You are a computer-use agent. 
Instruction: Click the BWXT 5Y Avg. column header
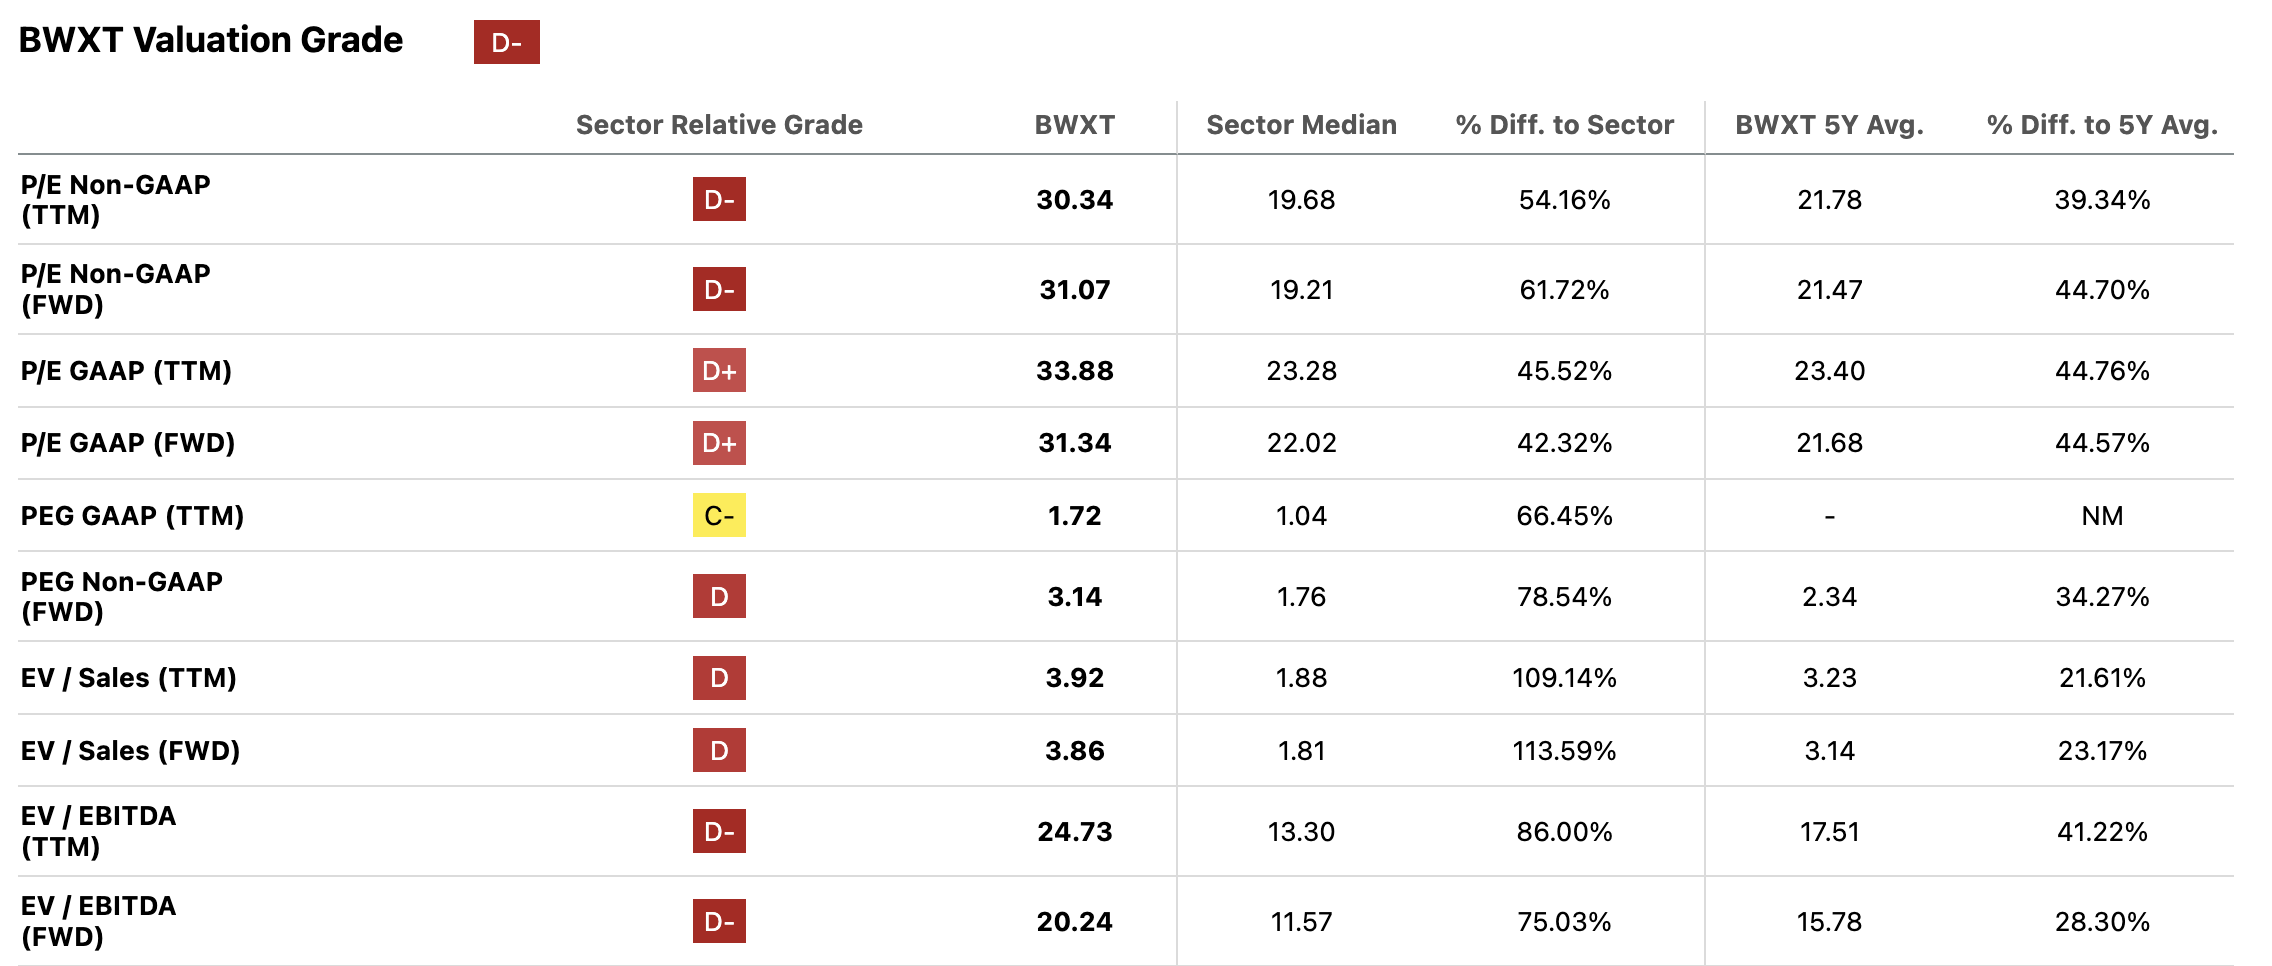point(1829,125)
